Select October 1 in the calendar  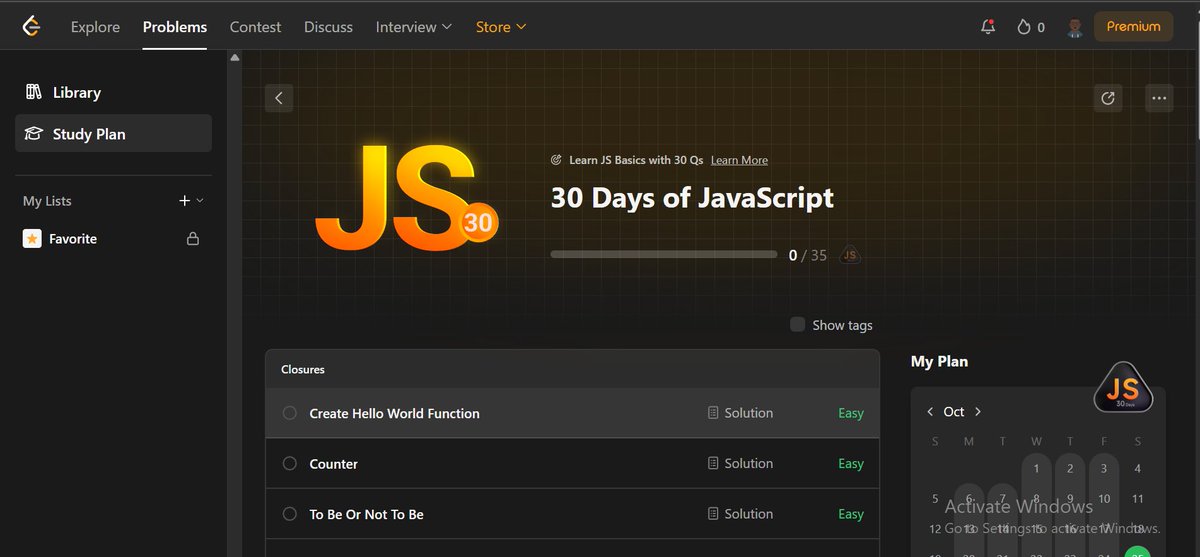(1036, 468)
